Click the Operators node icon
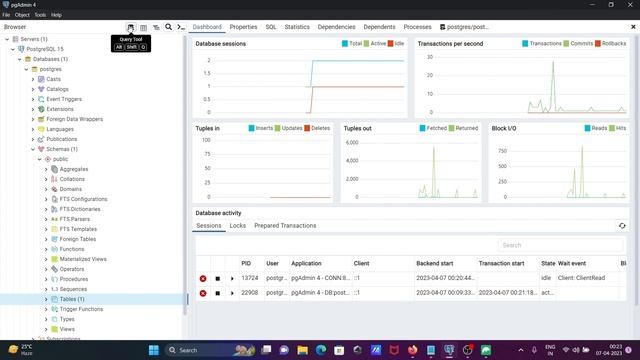 [54, 269]
